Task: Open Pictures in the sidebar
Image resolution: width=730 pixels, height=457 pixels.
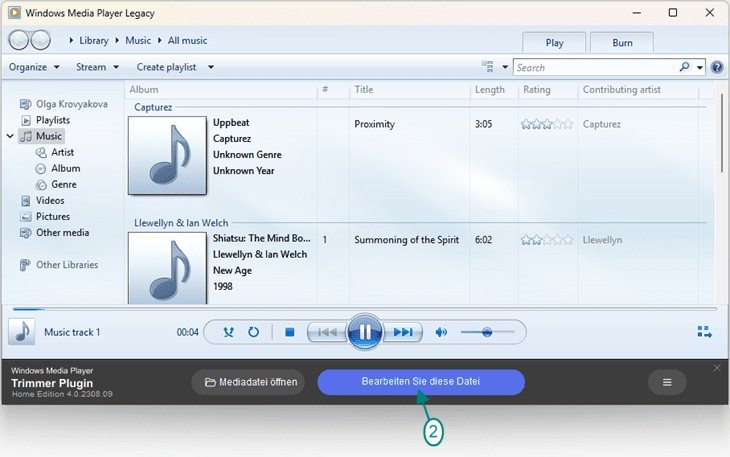Action: coord(46,216)
